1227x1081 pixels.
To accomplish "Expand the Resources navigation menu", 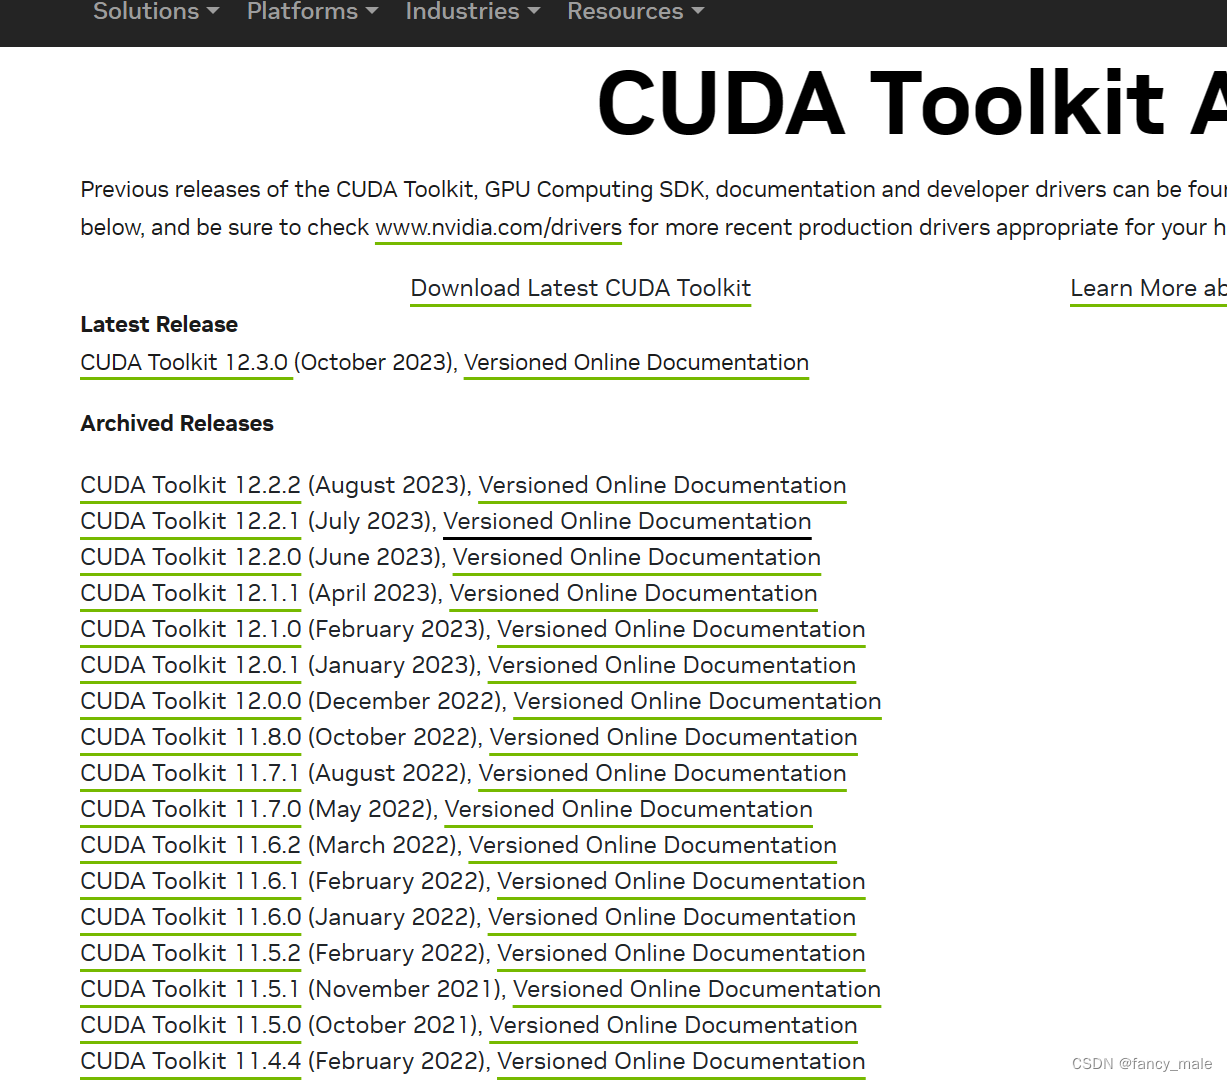I will point(635,12).
